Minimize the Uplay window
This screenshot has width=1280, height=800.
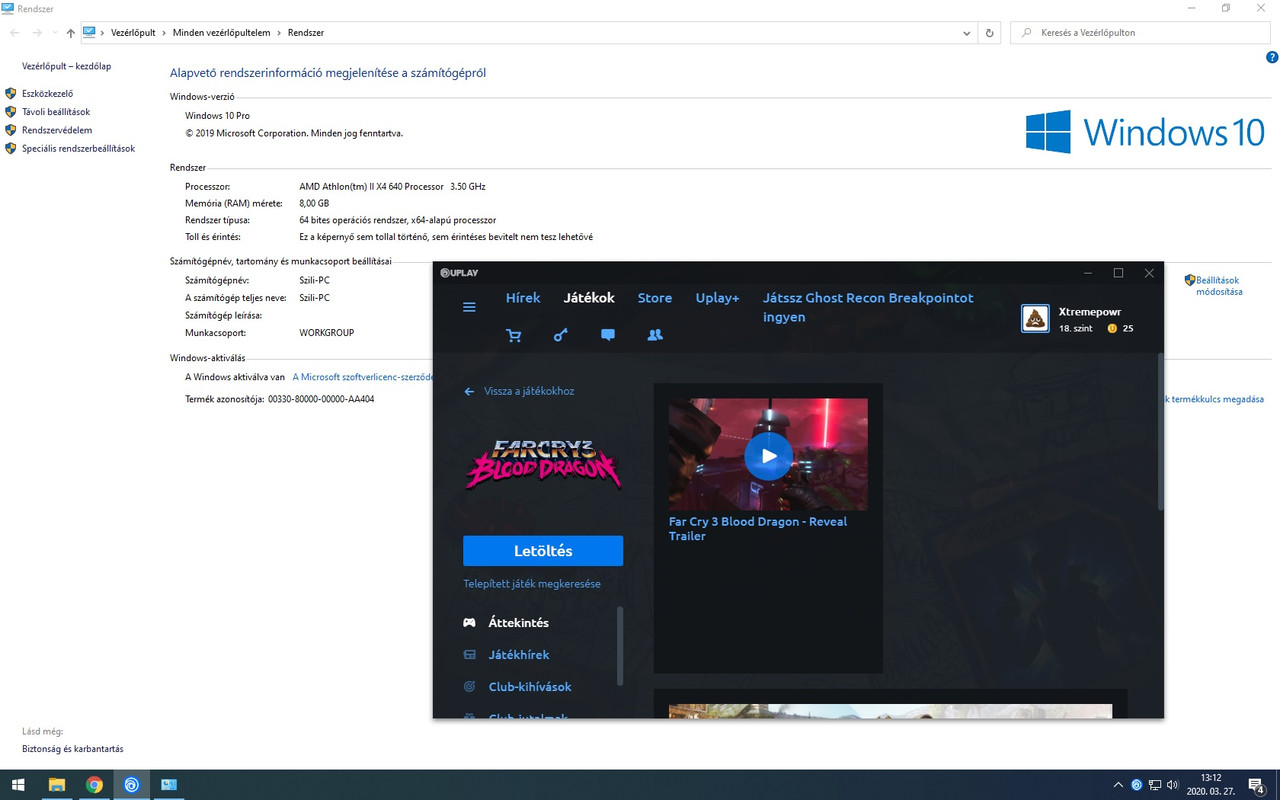click(1088, 273)
